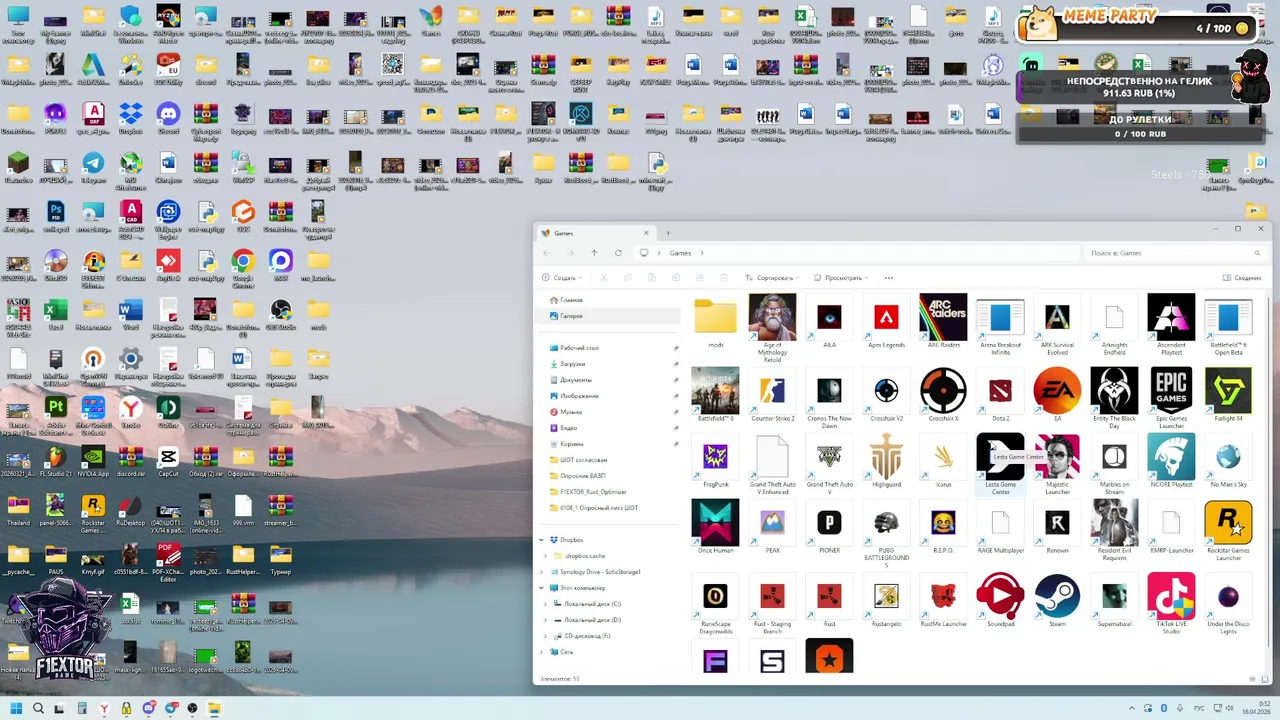
Task: Expand the Сеть tree node
Action: pyautogui.click(x=542, y=652)
